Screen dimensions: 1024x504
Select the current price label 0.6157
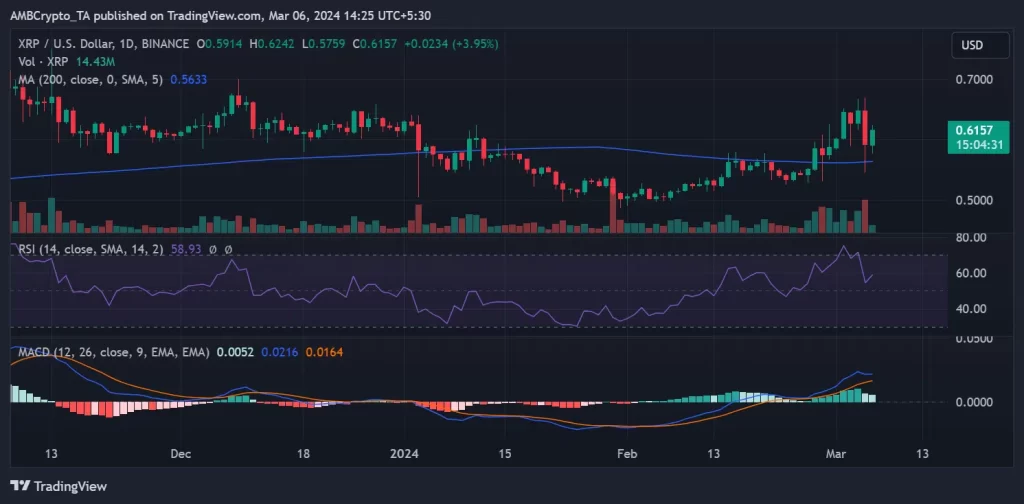tap(979, 130)
